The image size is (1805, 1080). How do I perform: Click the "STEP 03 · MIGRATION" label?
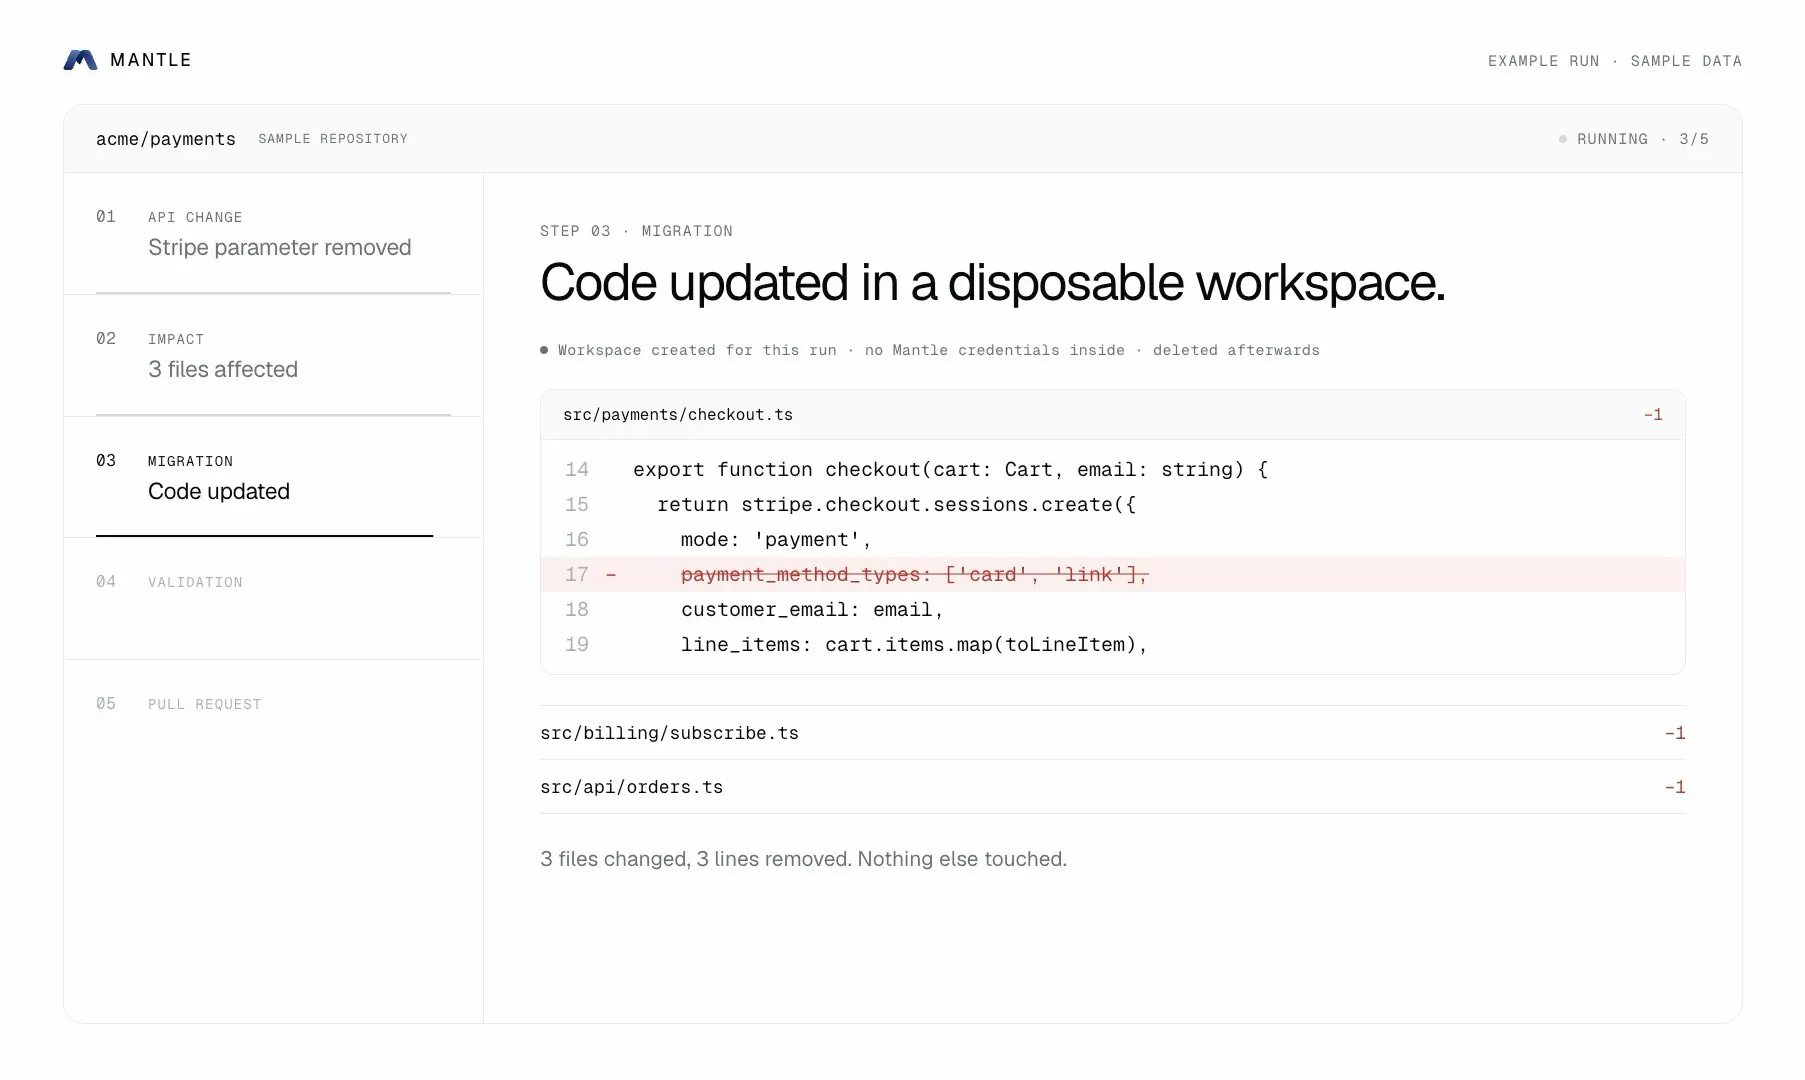636,231
